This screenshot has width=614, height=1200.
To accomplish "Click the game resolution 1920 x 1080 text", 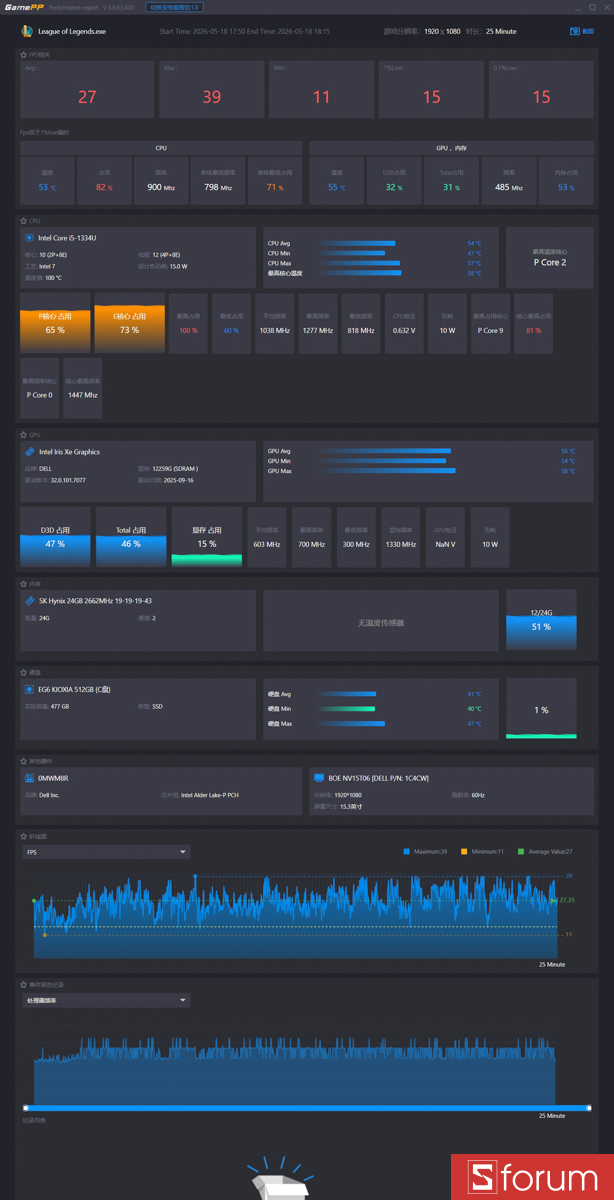I will pyautogui.click(x=442, y=31).
